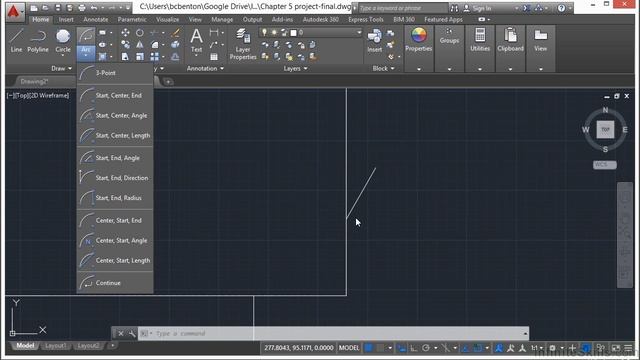Viewport: 640px width, 360px height.
Task: Click the Help question mark icon
Action: [562, 8]
